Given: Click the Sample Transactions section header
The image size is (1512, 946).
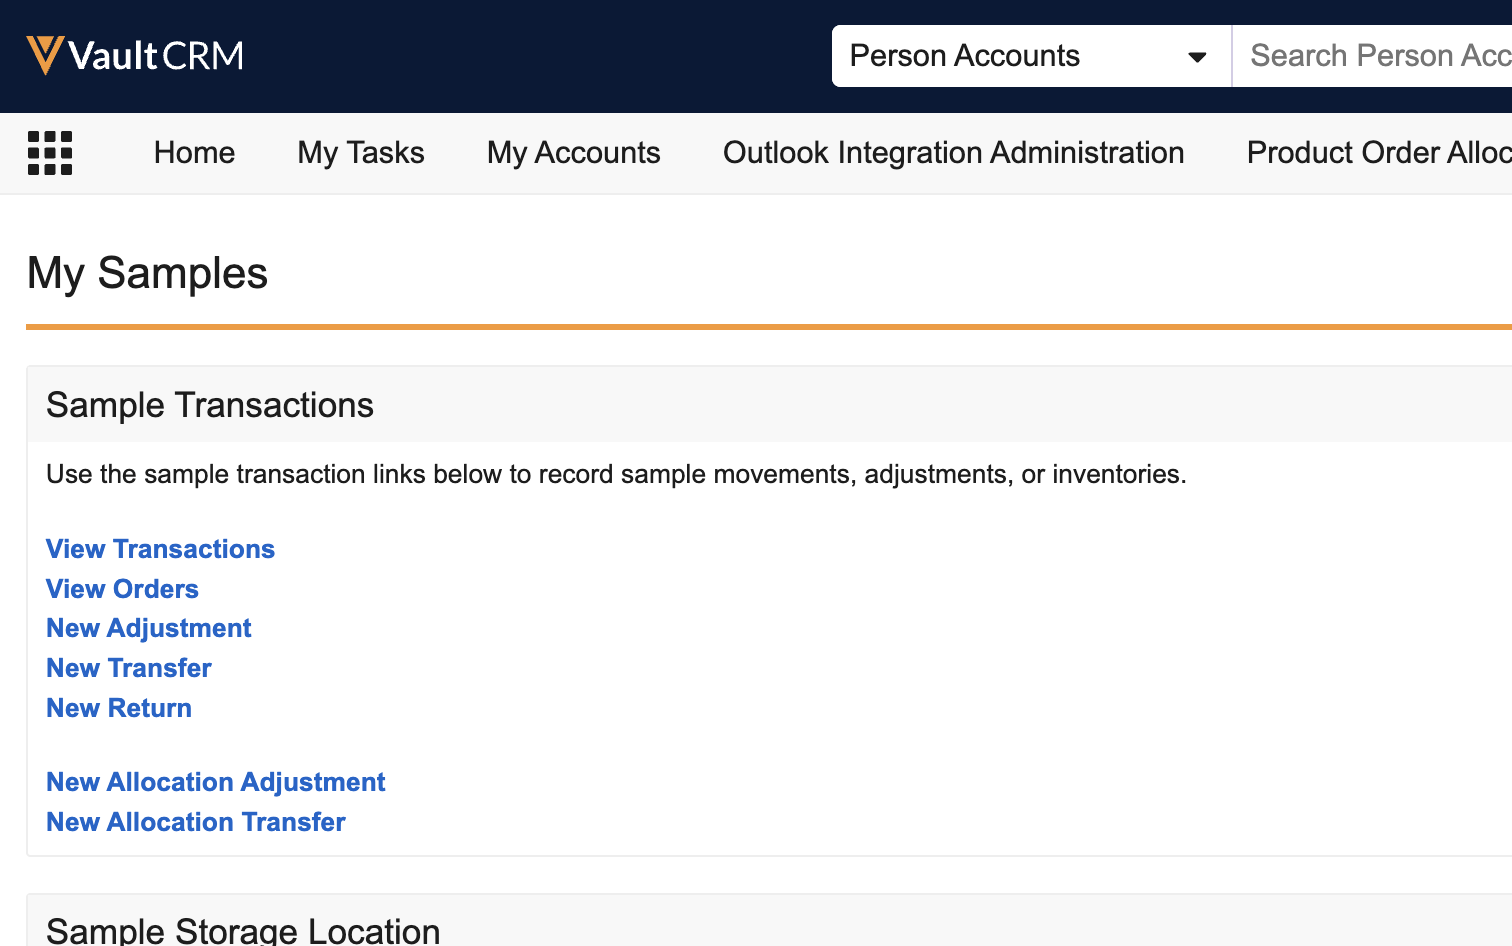Looking at the screenshot, I should pos(210,405).
